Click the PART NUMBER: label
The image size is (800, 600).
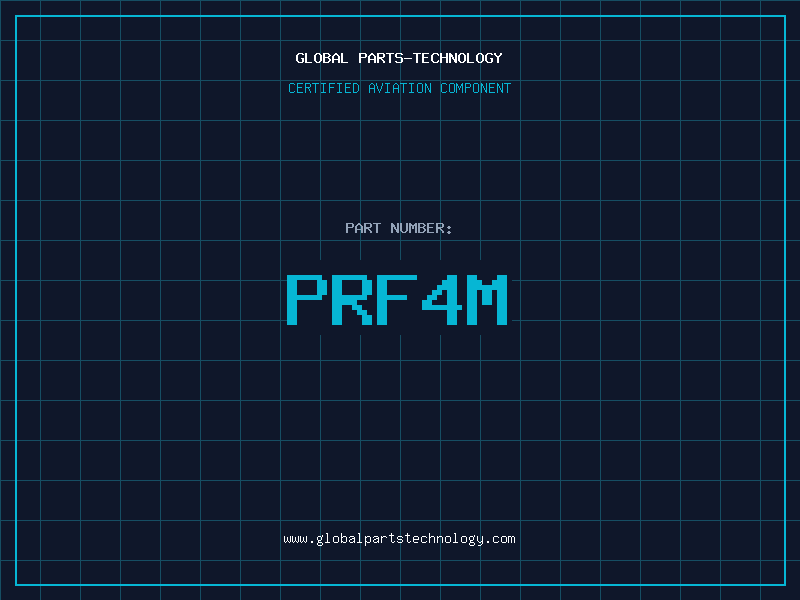coord(398,228)
